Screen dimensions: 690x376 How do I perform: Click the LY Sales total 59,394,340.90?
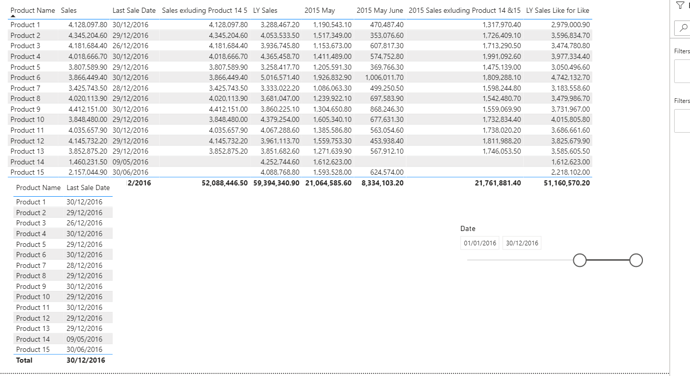coord(276,183)
